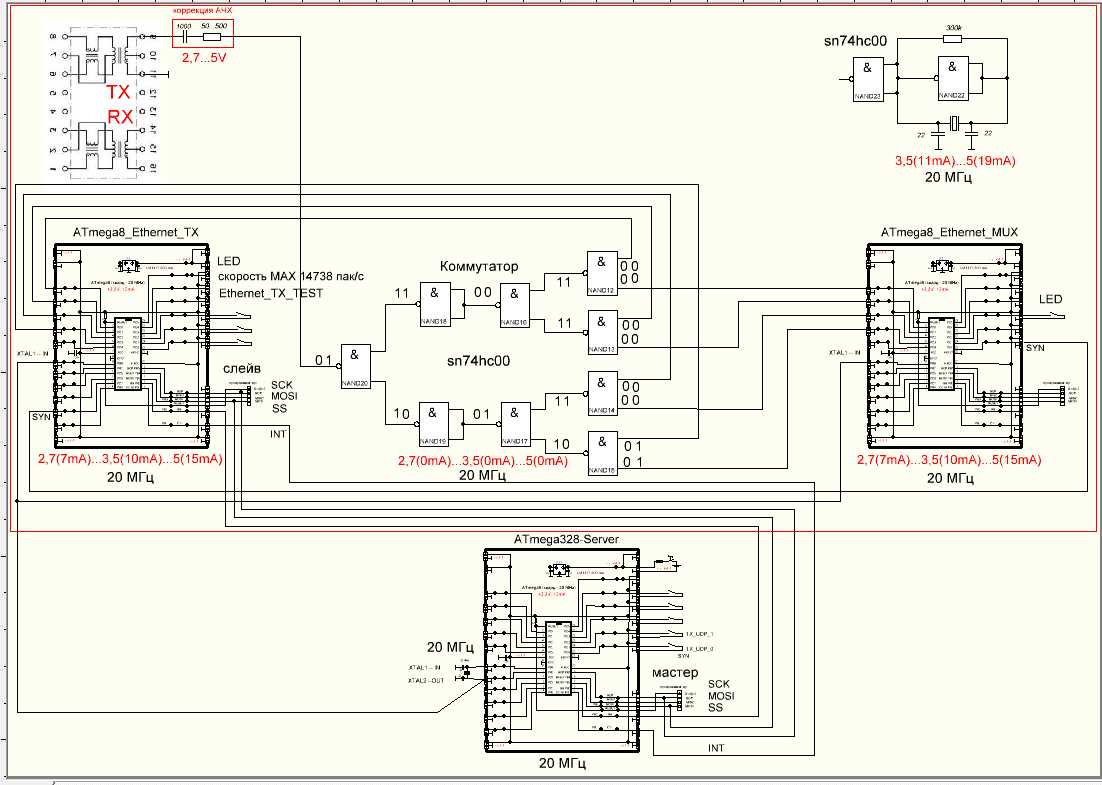Click the NAND17 logic gate

[x=515, y=419]
